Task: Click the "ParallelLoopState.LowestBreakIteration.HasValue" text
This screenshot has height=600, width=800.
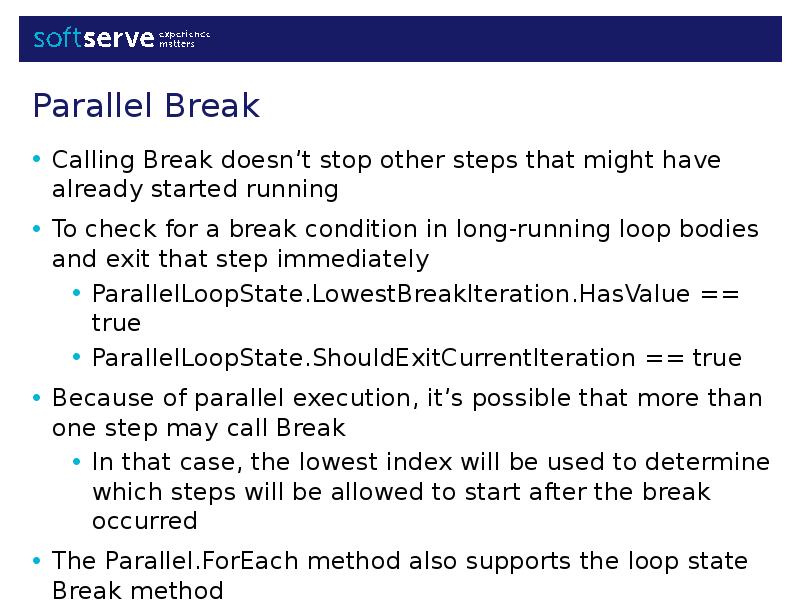Action: click(391, 294)
